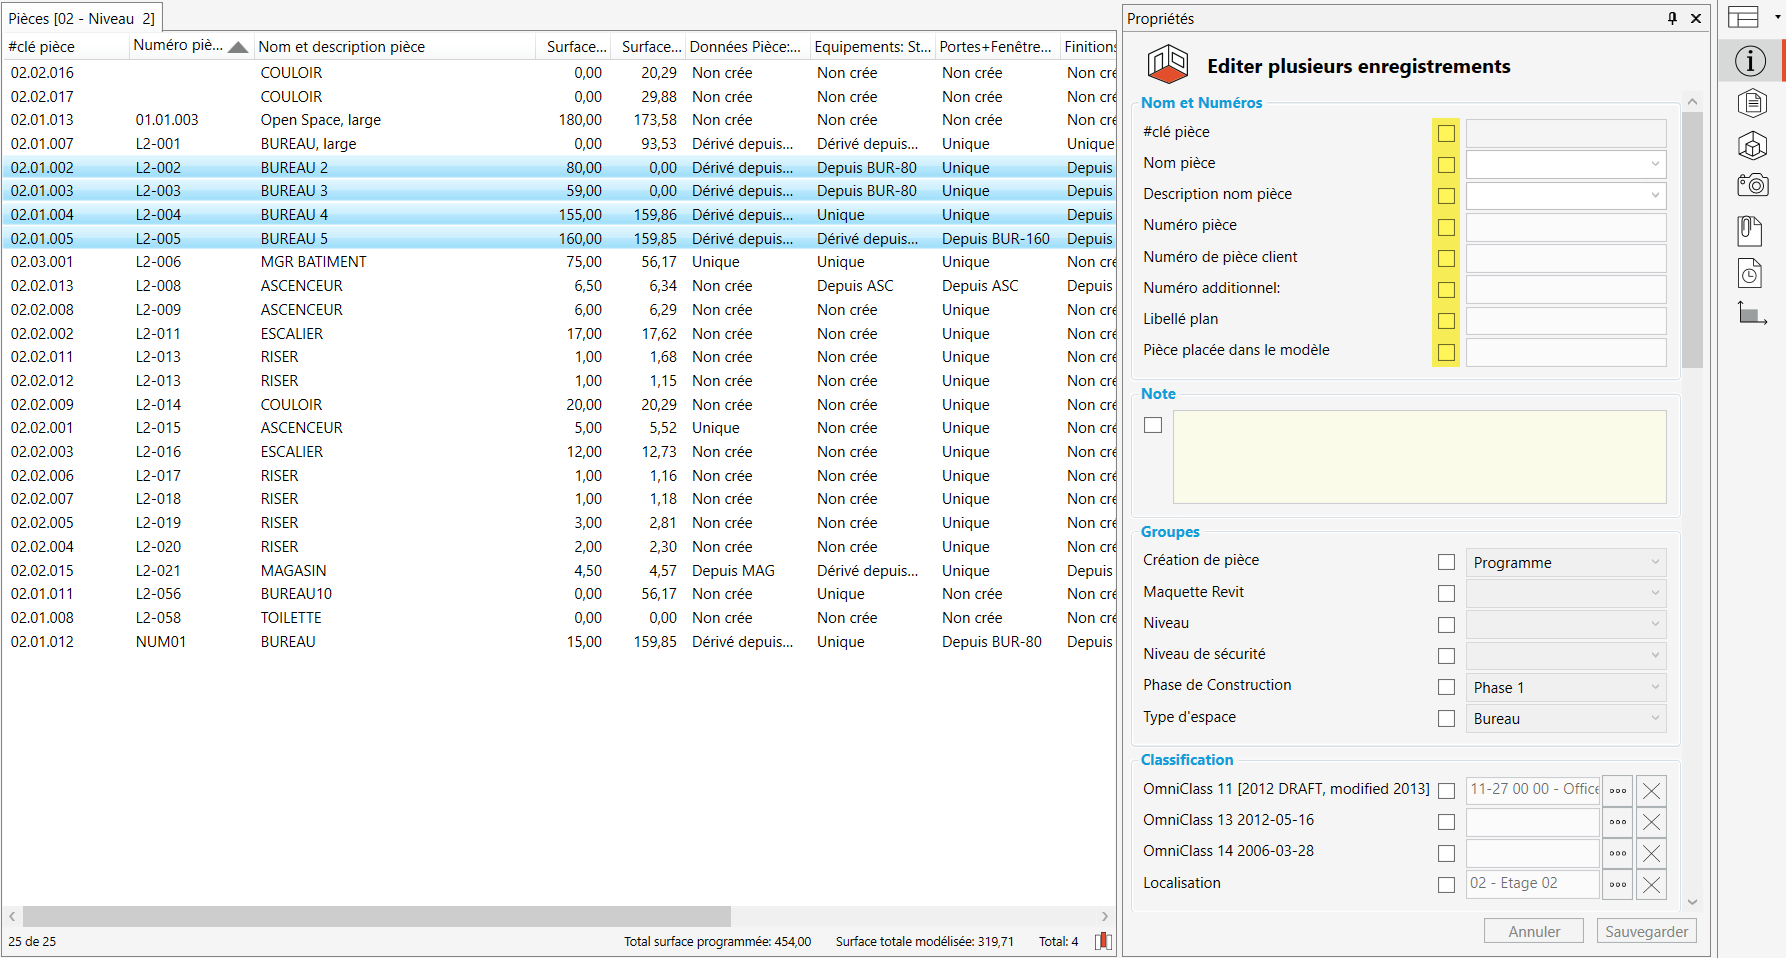Click the paperclip attachments icon
This screenshot has height=958, width=1786.
[x=1750, y=231]
